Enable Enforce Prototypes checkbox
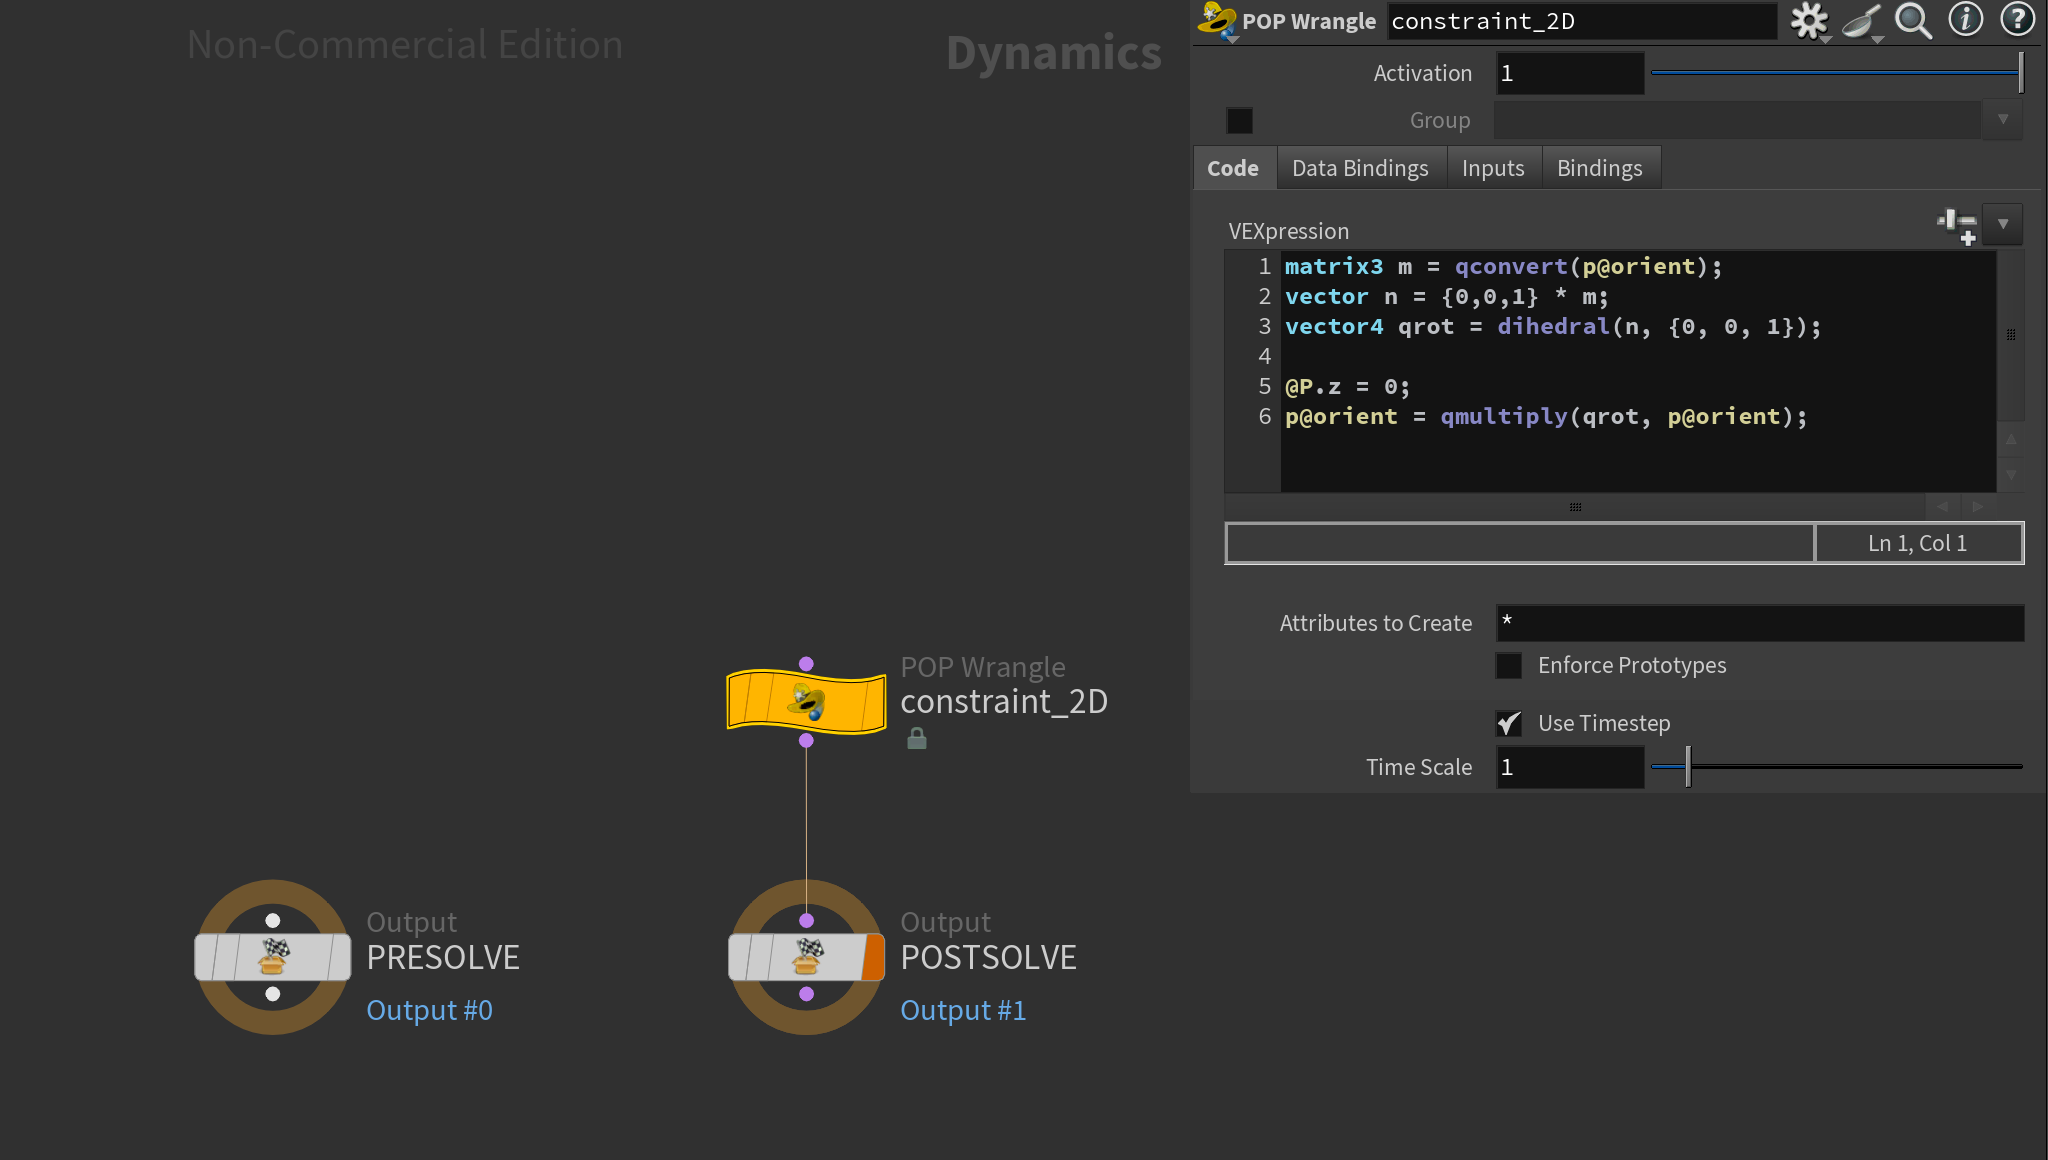Image resolution: width=2048 pixels, height=1160 pixels. coord(1509,666)
